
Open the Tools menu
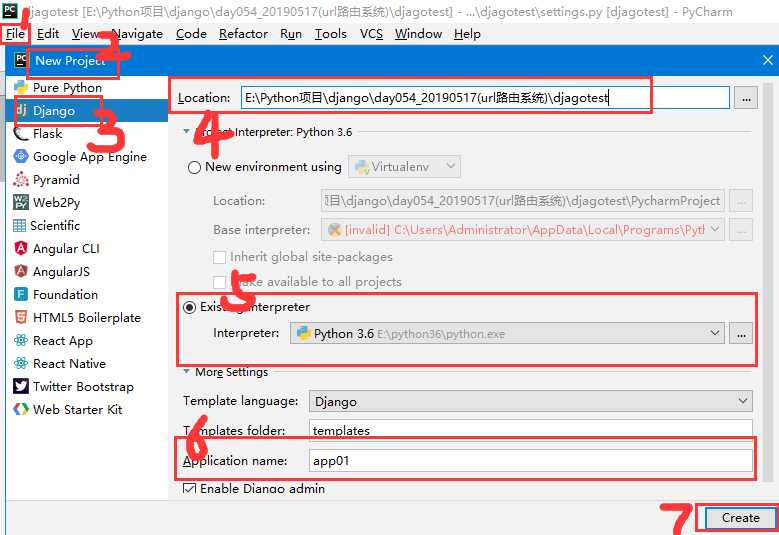[330, 34]
